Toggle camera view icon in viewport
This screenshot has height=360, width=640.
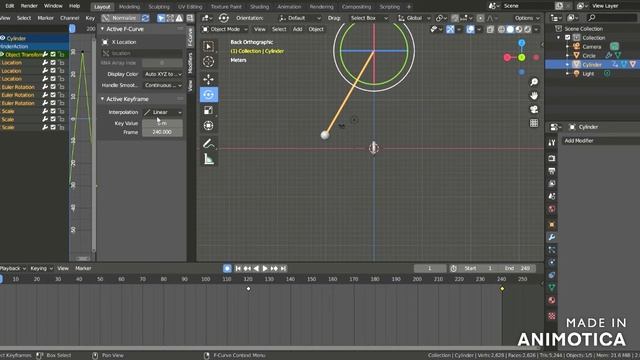tap(534, 109)
